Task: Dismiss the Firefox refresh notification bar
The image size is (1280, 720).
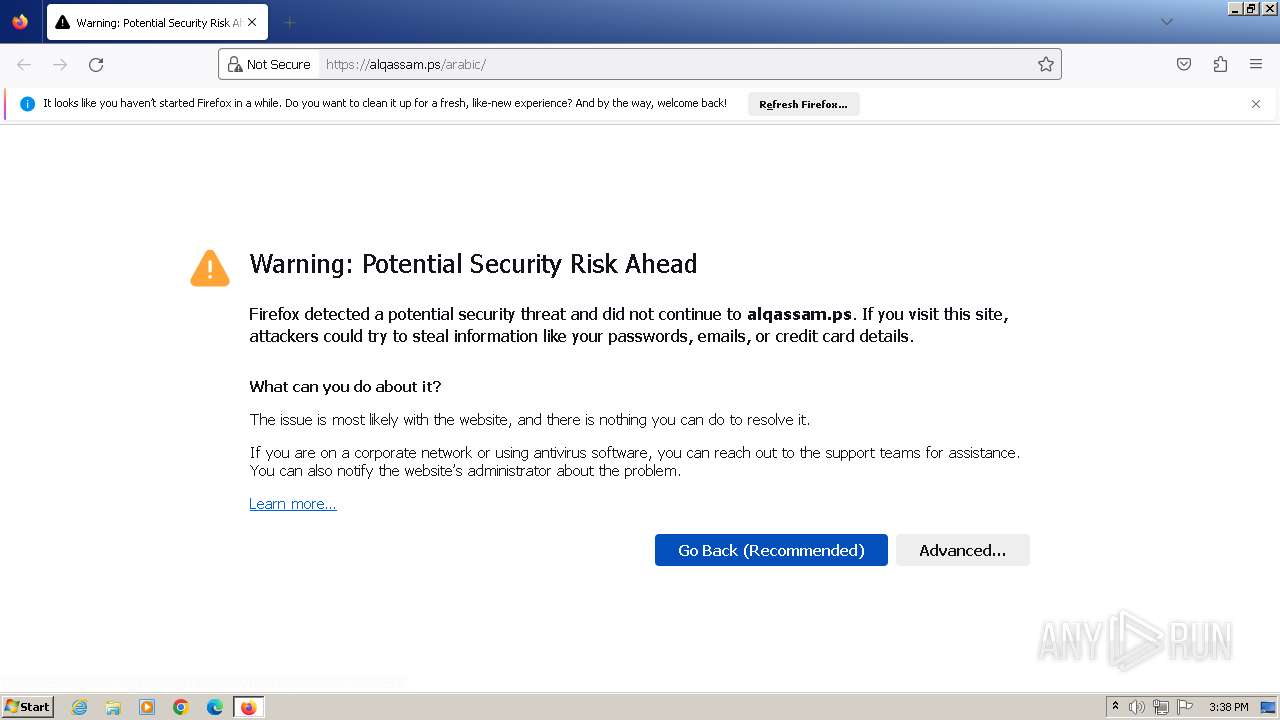Action: click(1256, 104)
